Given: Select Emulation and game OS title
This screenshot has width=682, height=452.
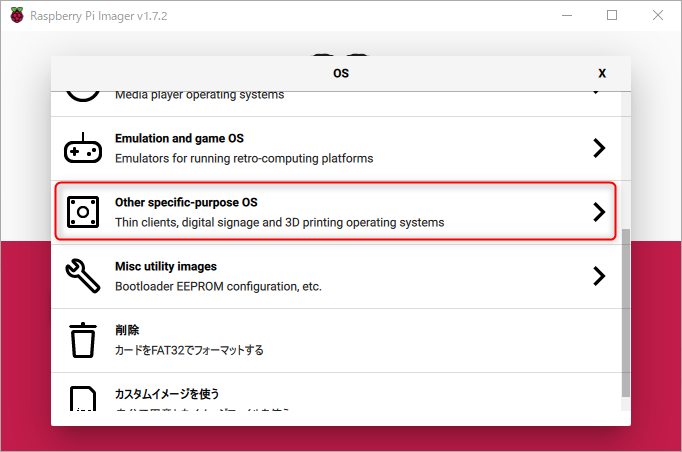Looking at the screenshot, I should click(x=179, y=138).
